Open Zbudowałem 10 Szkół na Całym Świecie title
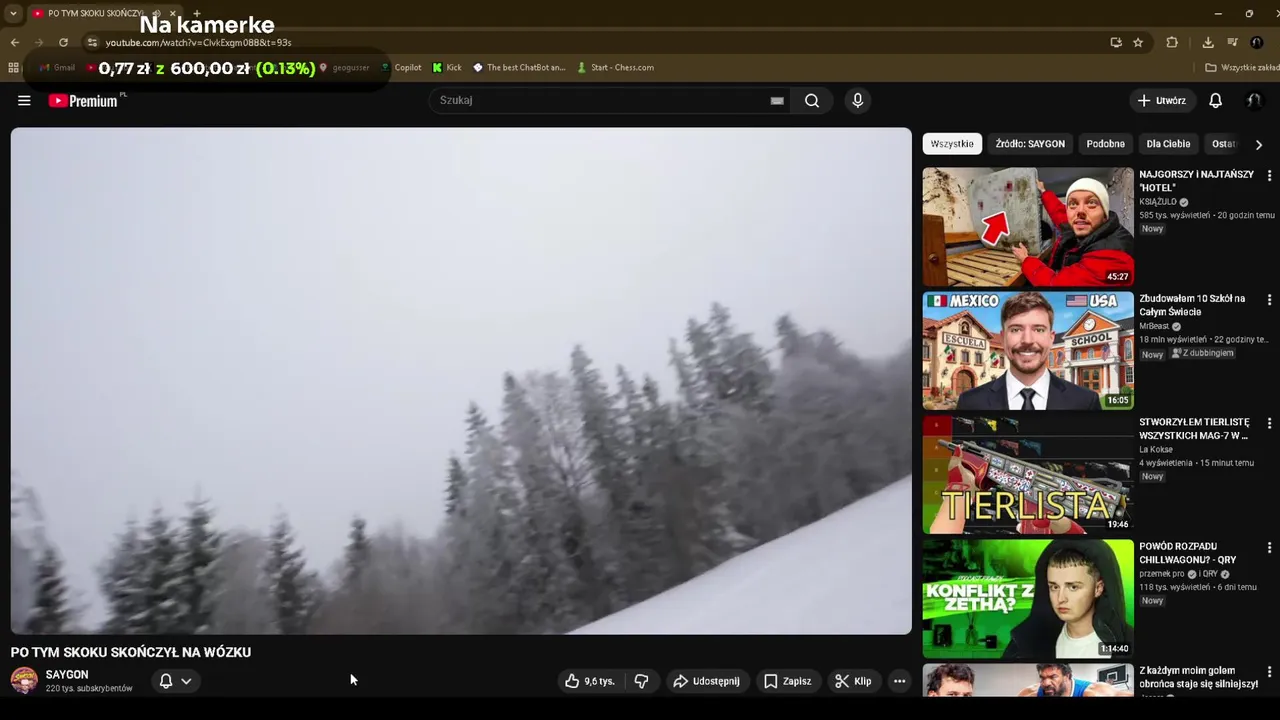This screenshot has width=1280, height=720. click(1192, 305)
